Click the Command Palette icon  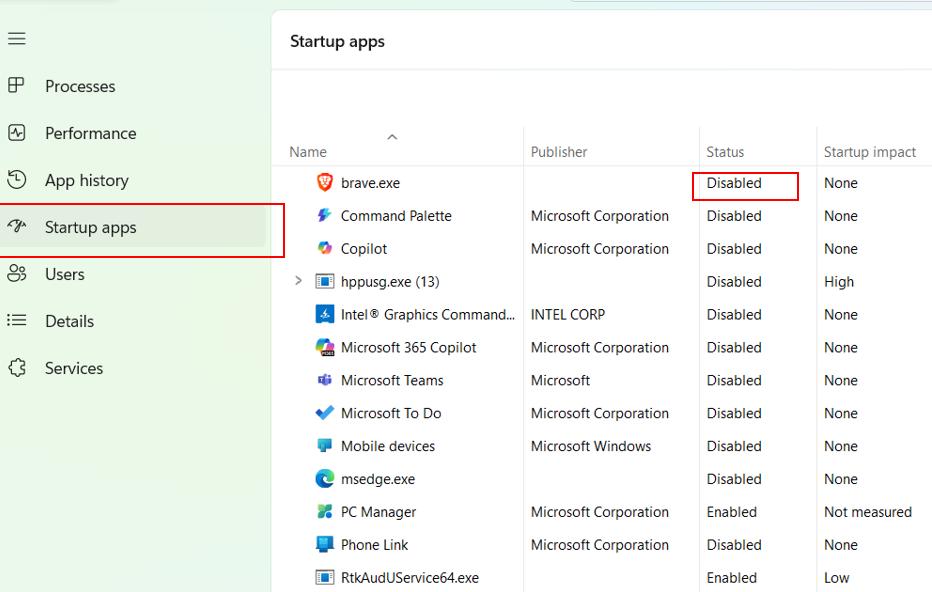(325, 215)
